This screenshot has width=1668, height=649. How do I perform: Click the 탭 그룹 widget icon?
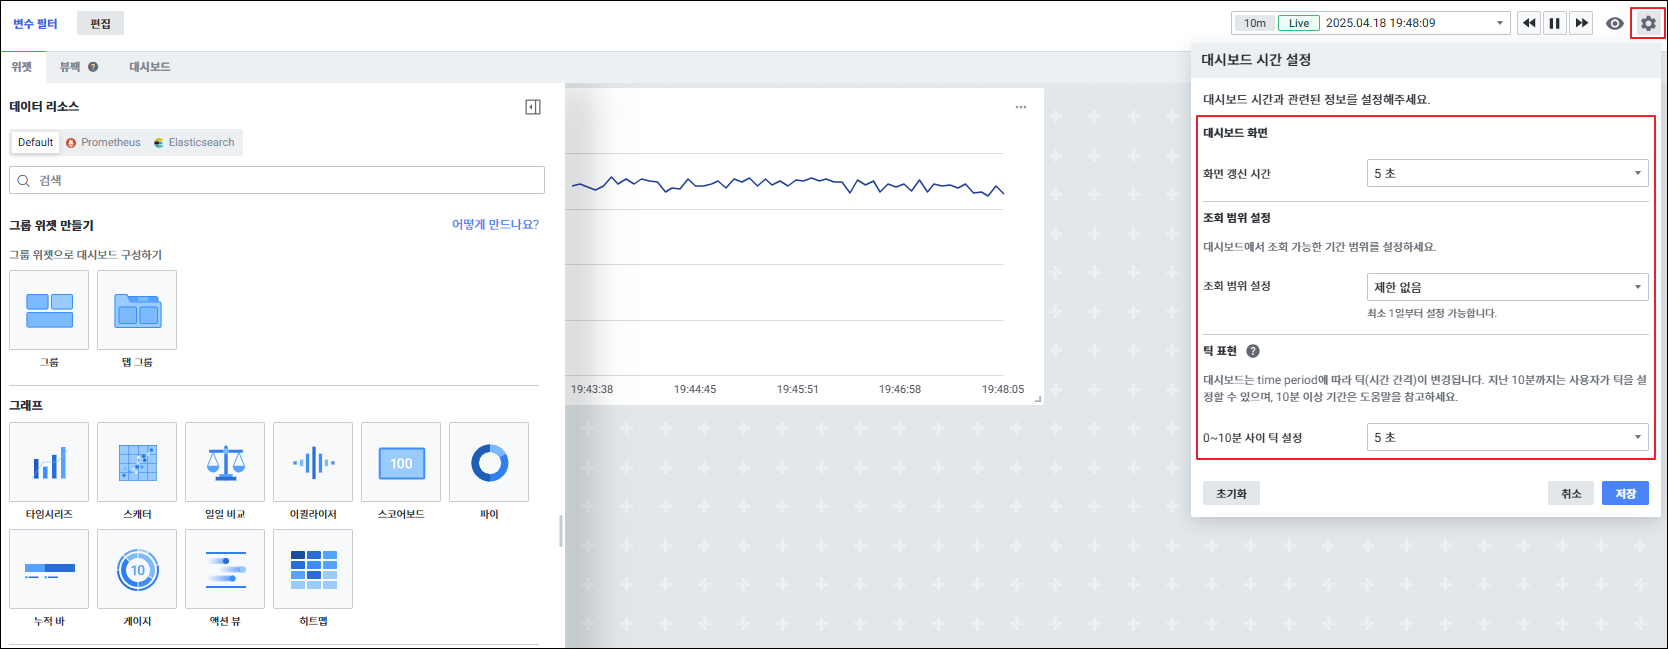pyautogui.click(x=137, y=310)
